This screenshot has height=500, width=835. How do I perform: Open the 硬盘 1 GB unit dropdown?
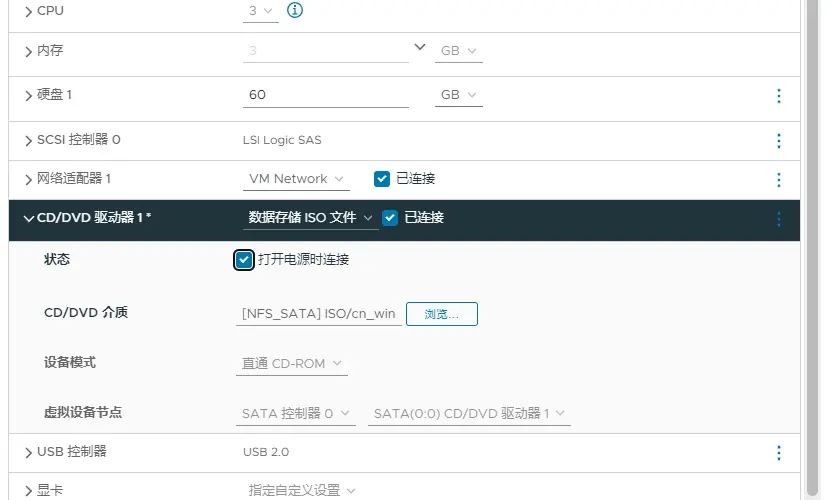[459, 95]
